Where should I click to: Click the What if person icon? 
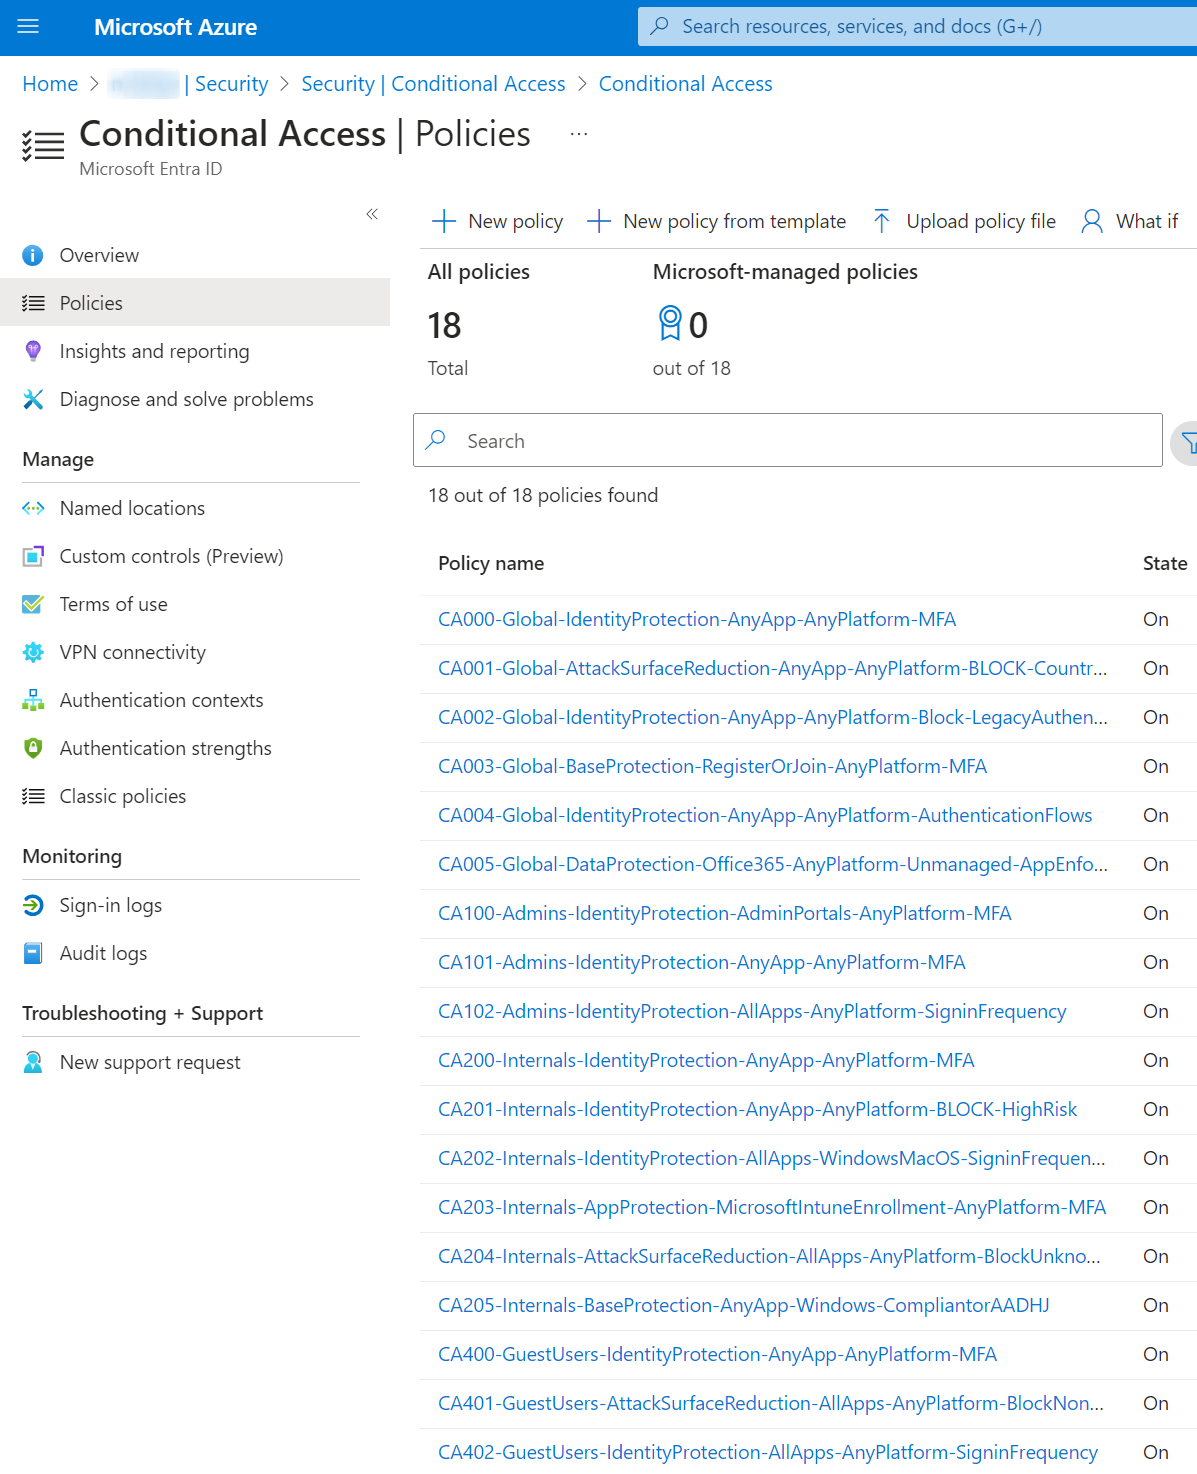point(1092,221)
